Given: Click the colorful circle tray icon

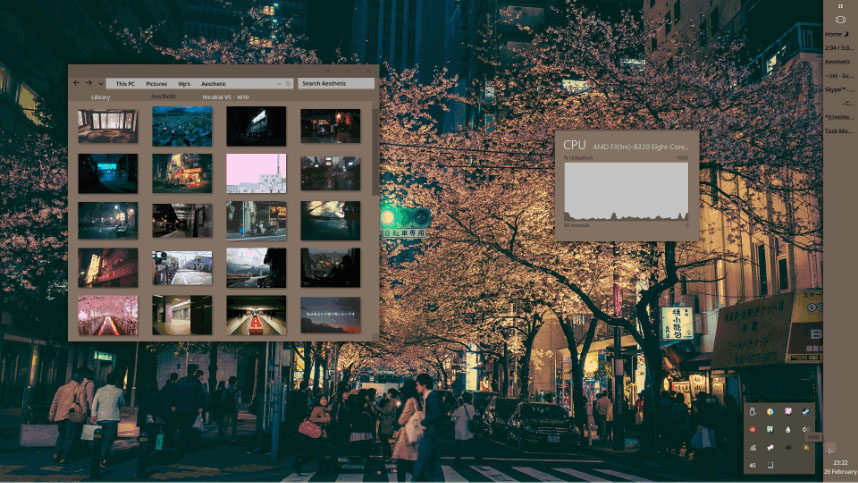Looking at the screenshot, I should 770,411.
